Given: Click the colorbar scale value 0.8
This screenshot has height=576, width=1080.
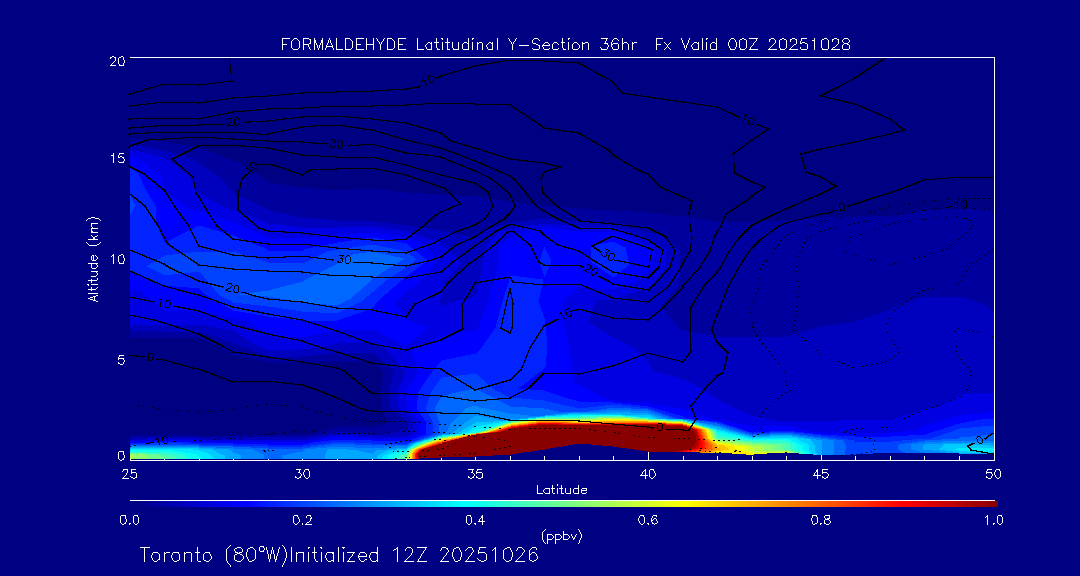Looking at the screenshot, I should tap(821, 520).
